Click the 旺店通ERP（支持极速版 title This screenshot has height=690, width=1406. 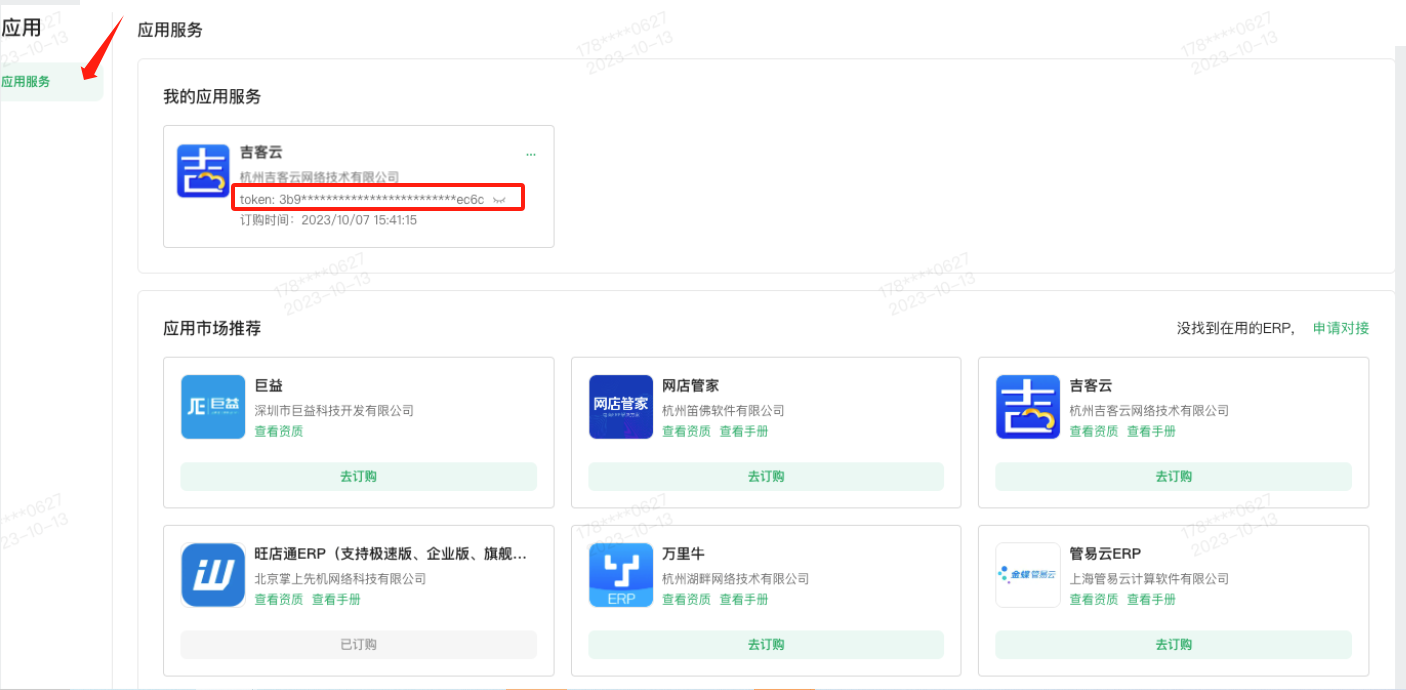click(390, 554)
